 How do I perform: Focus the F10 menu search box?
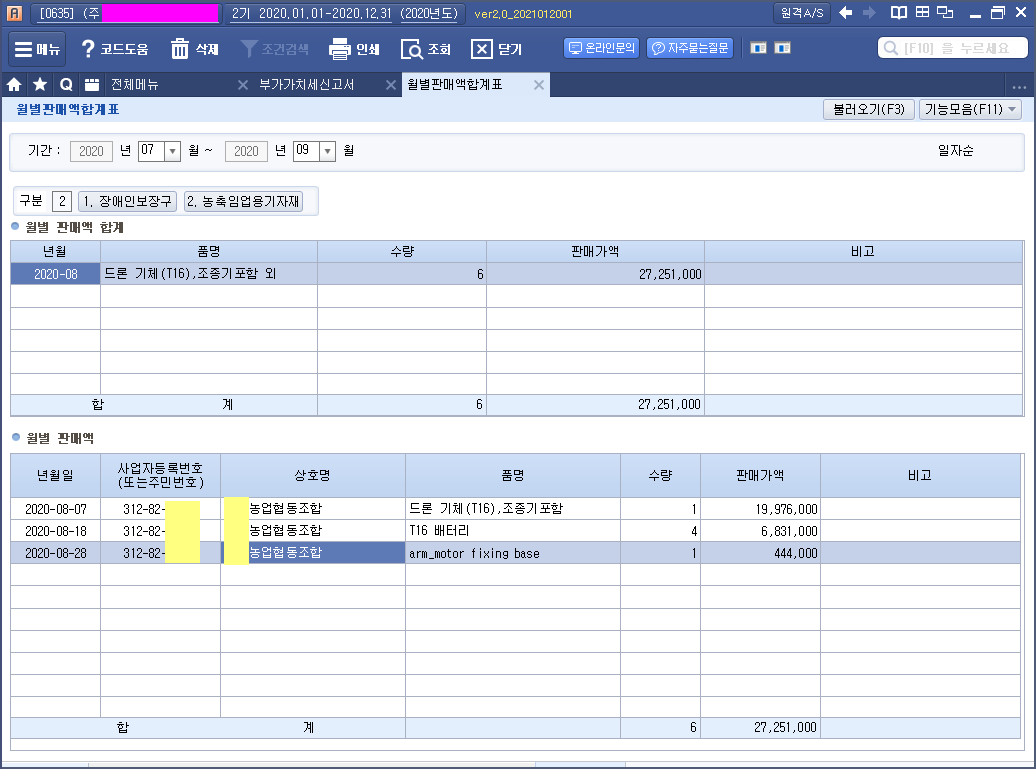953,48
